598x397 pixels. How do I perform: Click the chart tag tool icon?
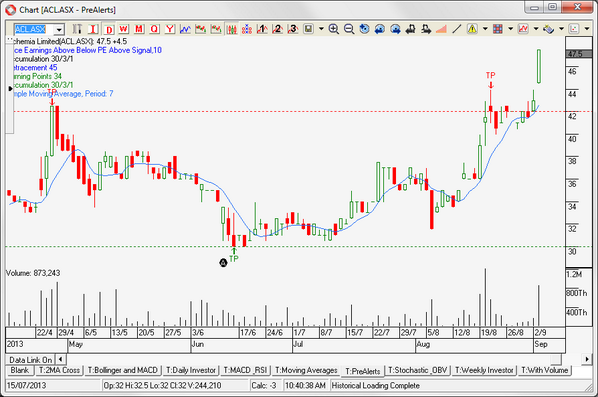point(548,29)
